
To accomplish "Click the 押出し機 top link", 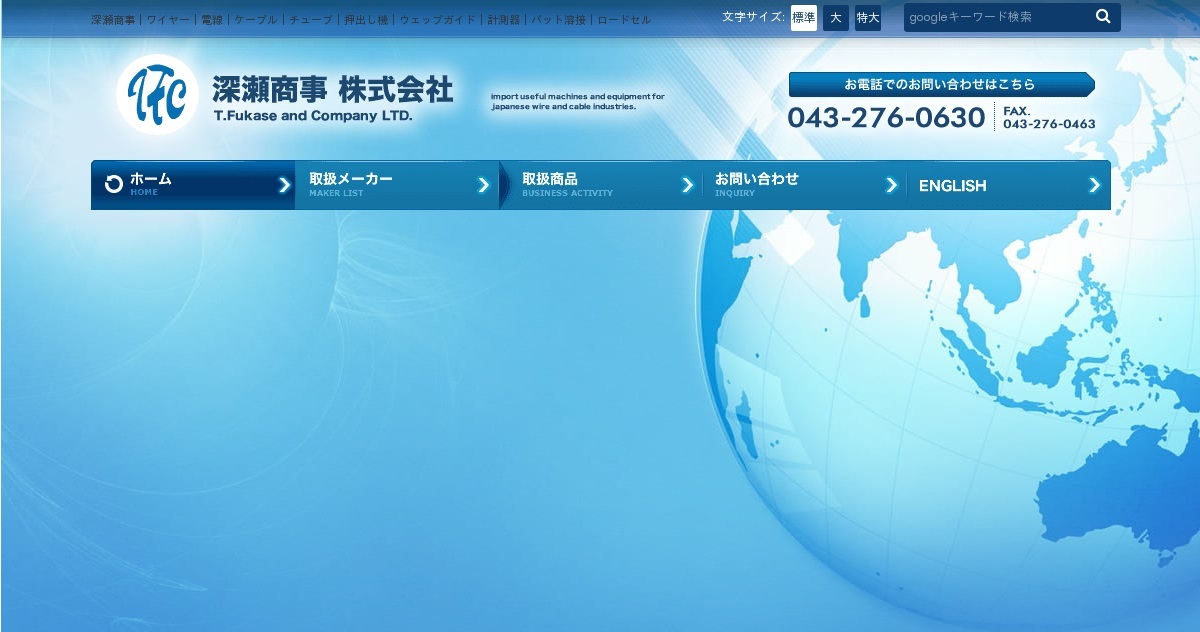I will click(366, 20).
